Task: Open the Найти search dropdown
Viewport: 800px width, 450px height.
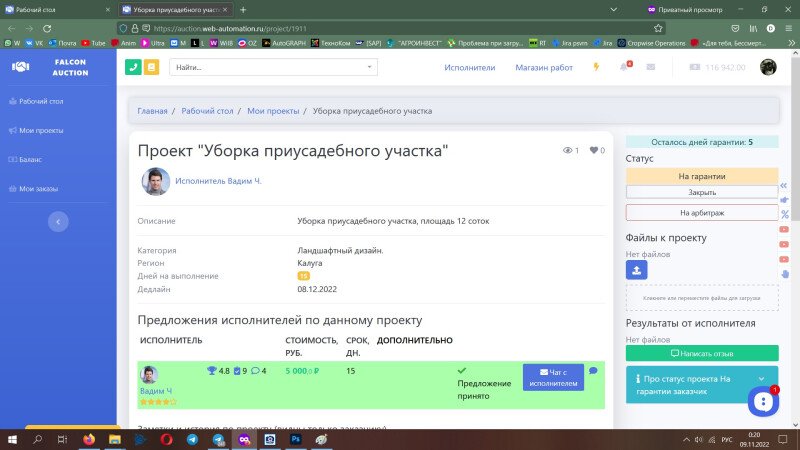Action: tap(273, 67)
